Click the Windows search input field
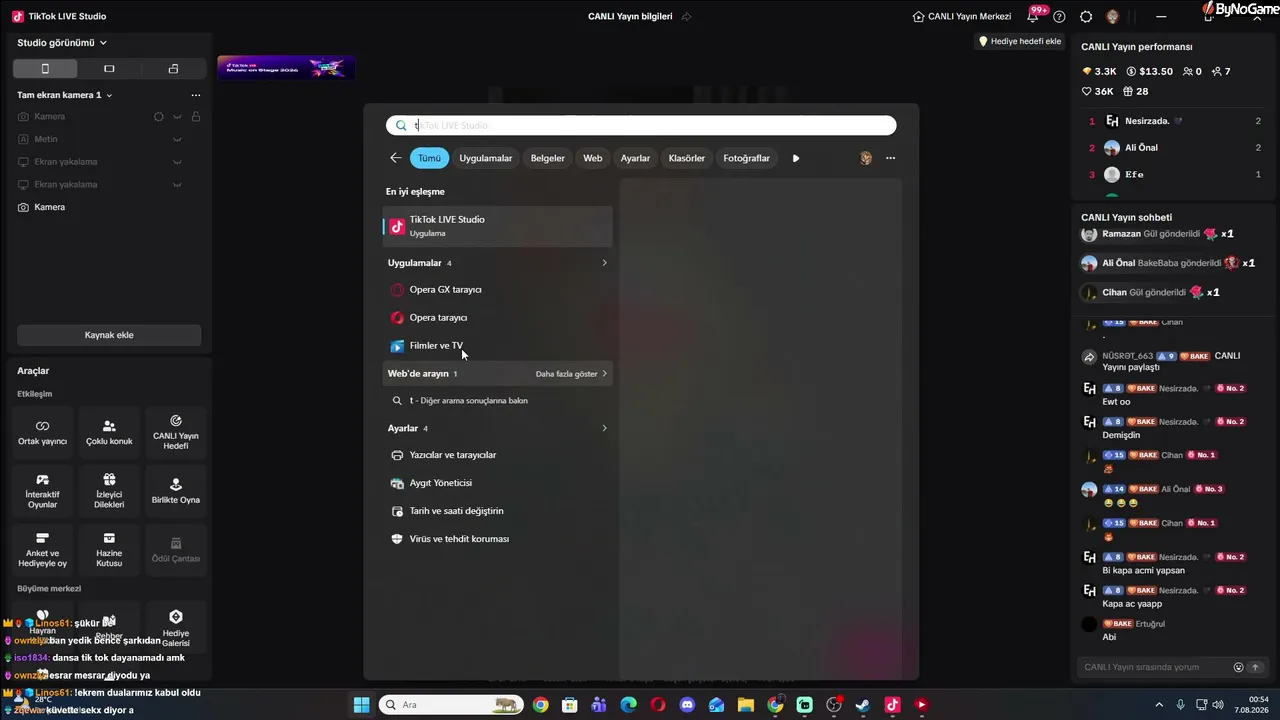Image resolution: width=1280 pixels, height=720 pixels. point(641,125)
